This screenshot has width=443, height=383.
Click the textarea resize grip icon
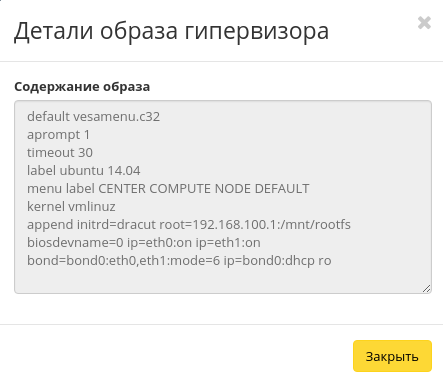tap(426, 289)
